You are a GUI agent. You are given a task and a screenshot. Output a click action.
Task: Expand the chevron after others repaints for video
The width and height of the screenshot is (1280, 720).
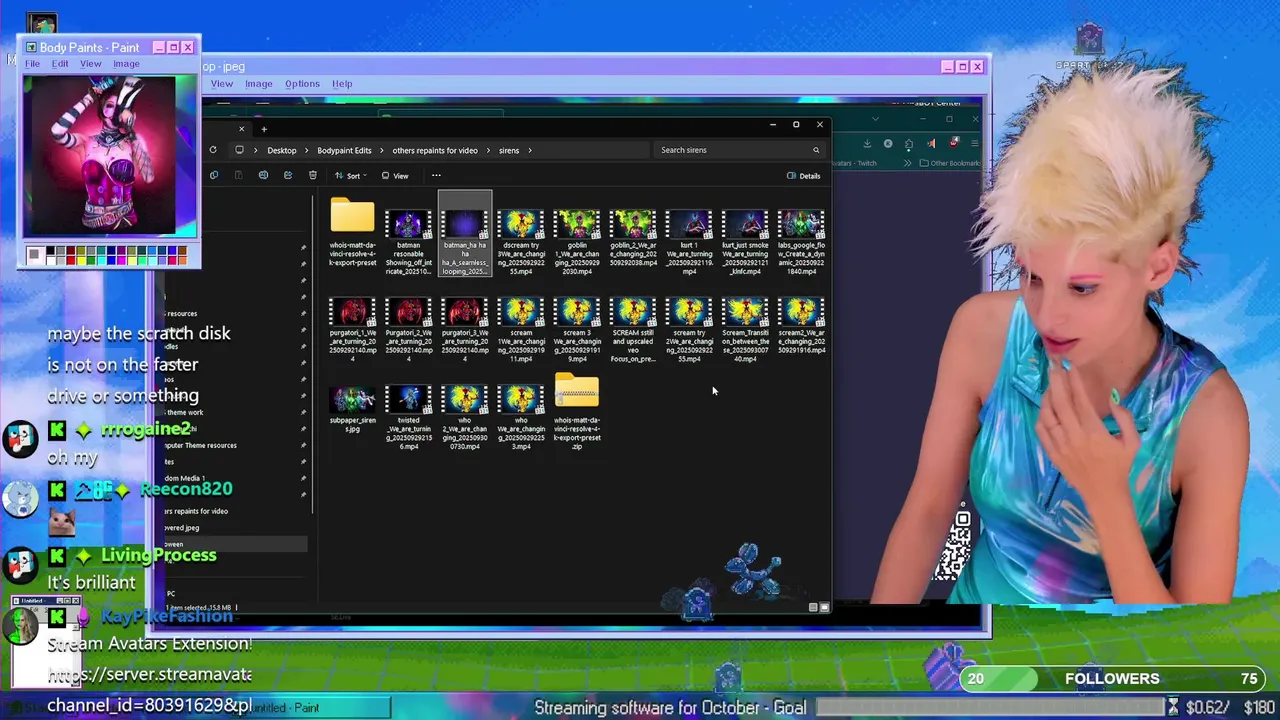[x=489, y=150]
